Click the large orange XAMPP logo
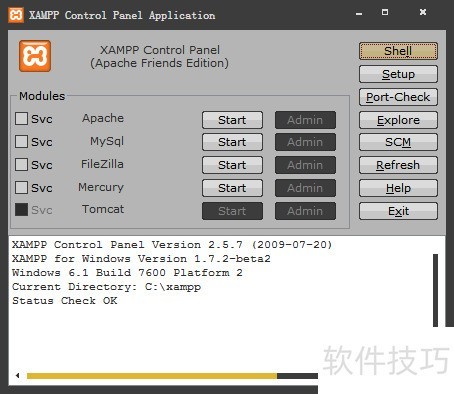This screenshot has width=454, height=394. coord(35,56)
